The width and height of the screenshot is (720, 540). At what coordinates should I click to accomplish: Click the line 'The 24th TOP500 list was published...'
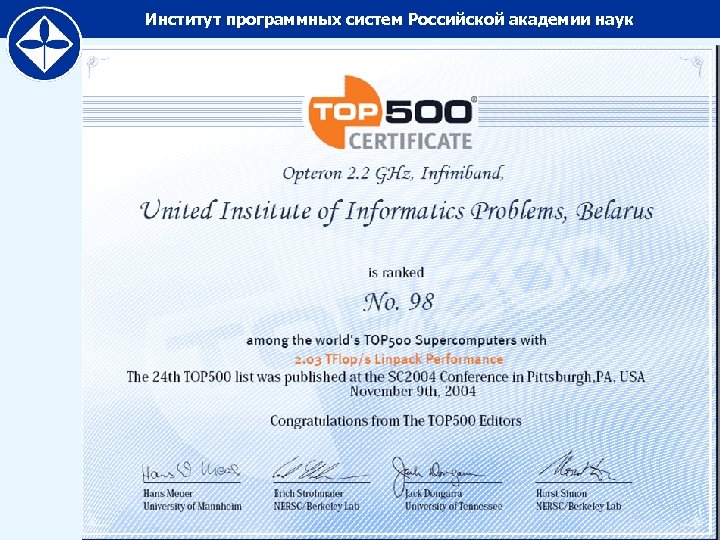pos(386,377)
